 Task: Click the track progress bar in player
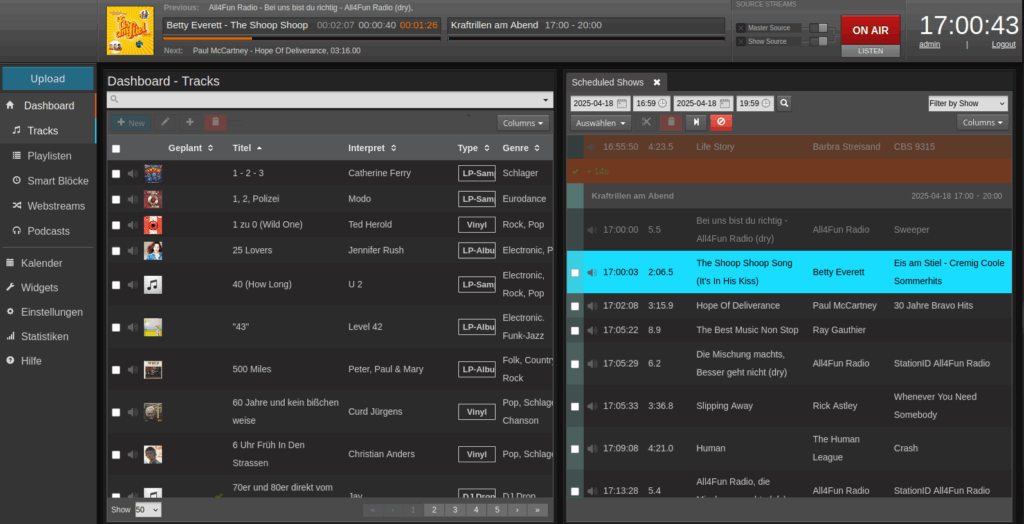tap(302, 39)
